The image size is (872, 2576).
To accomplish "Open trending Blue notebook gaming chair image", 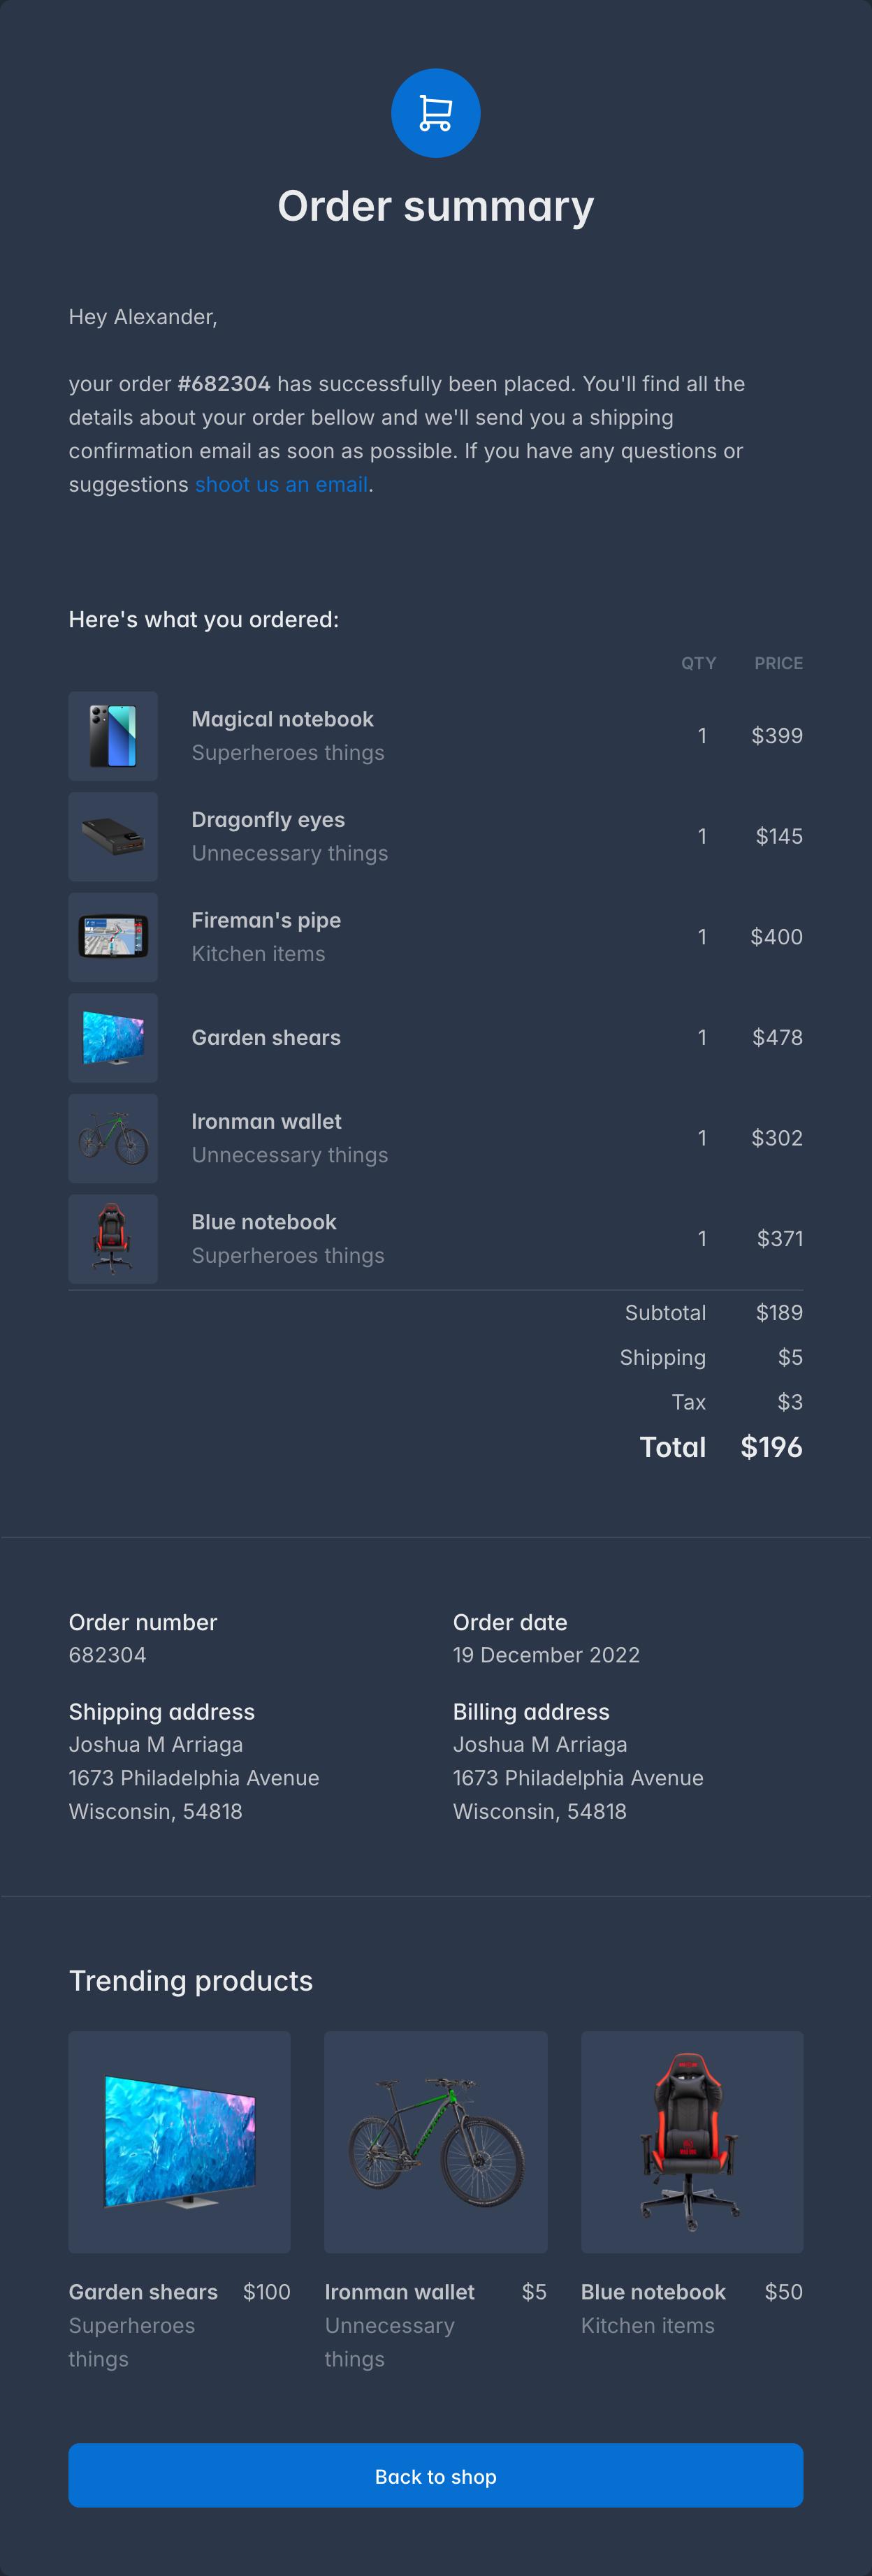I will tap(692, 2142).
